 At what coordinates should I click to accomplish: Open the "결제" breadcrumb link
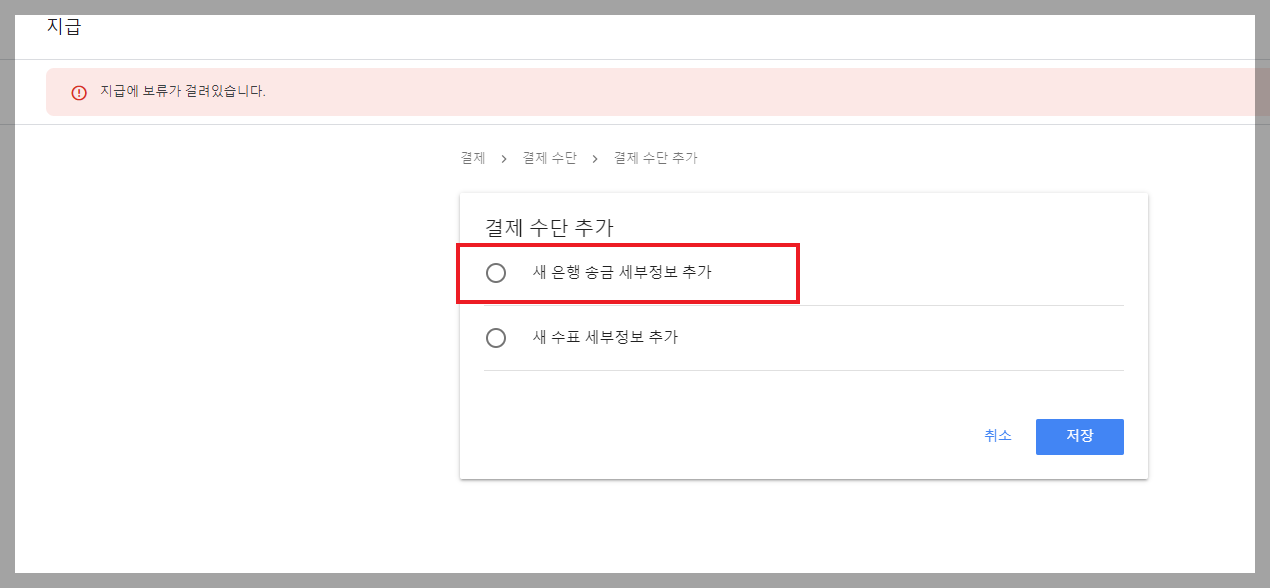[x=471, y=157]
